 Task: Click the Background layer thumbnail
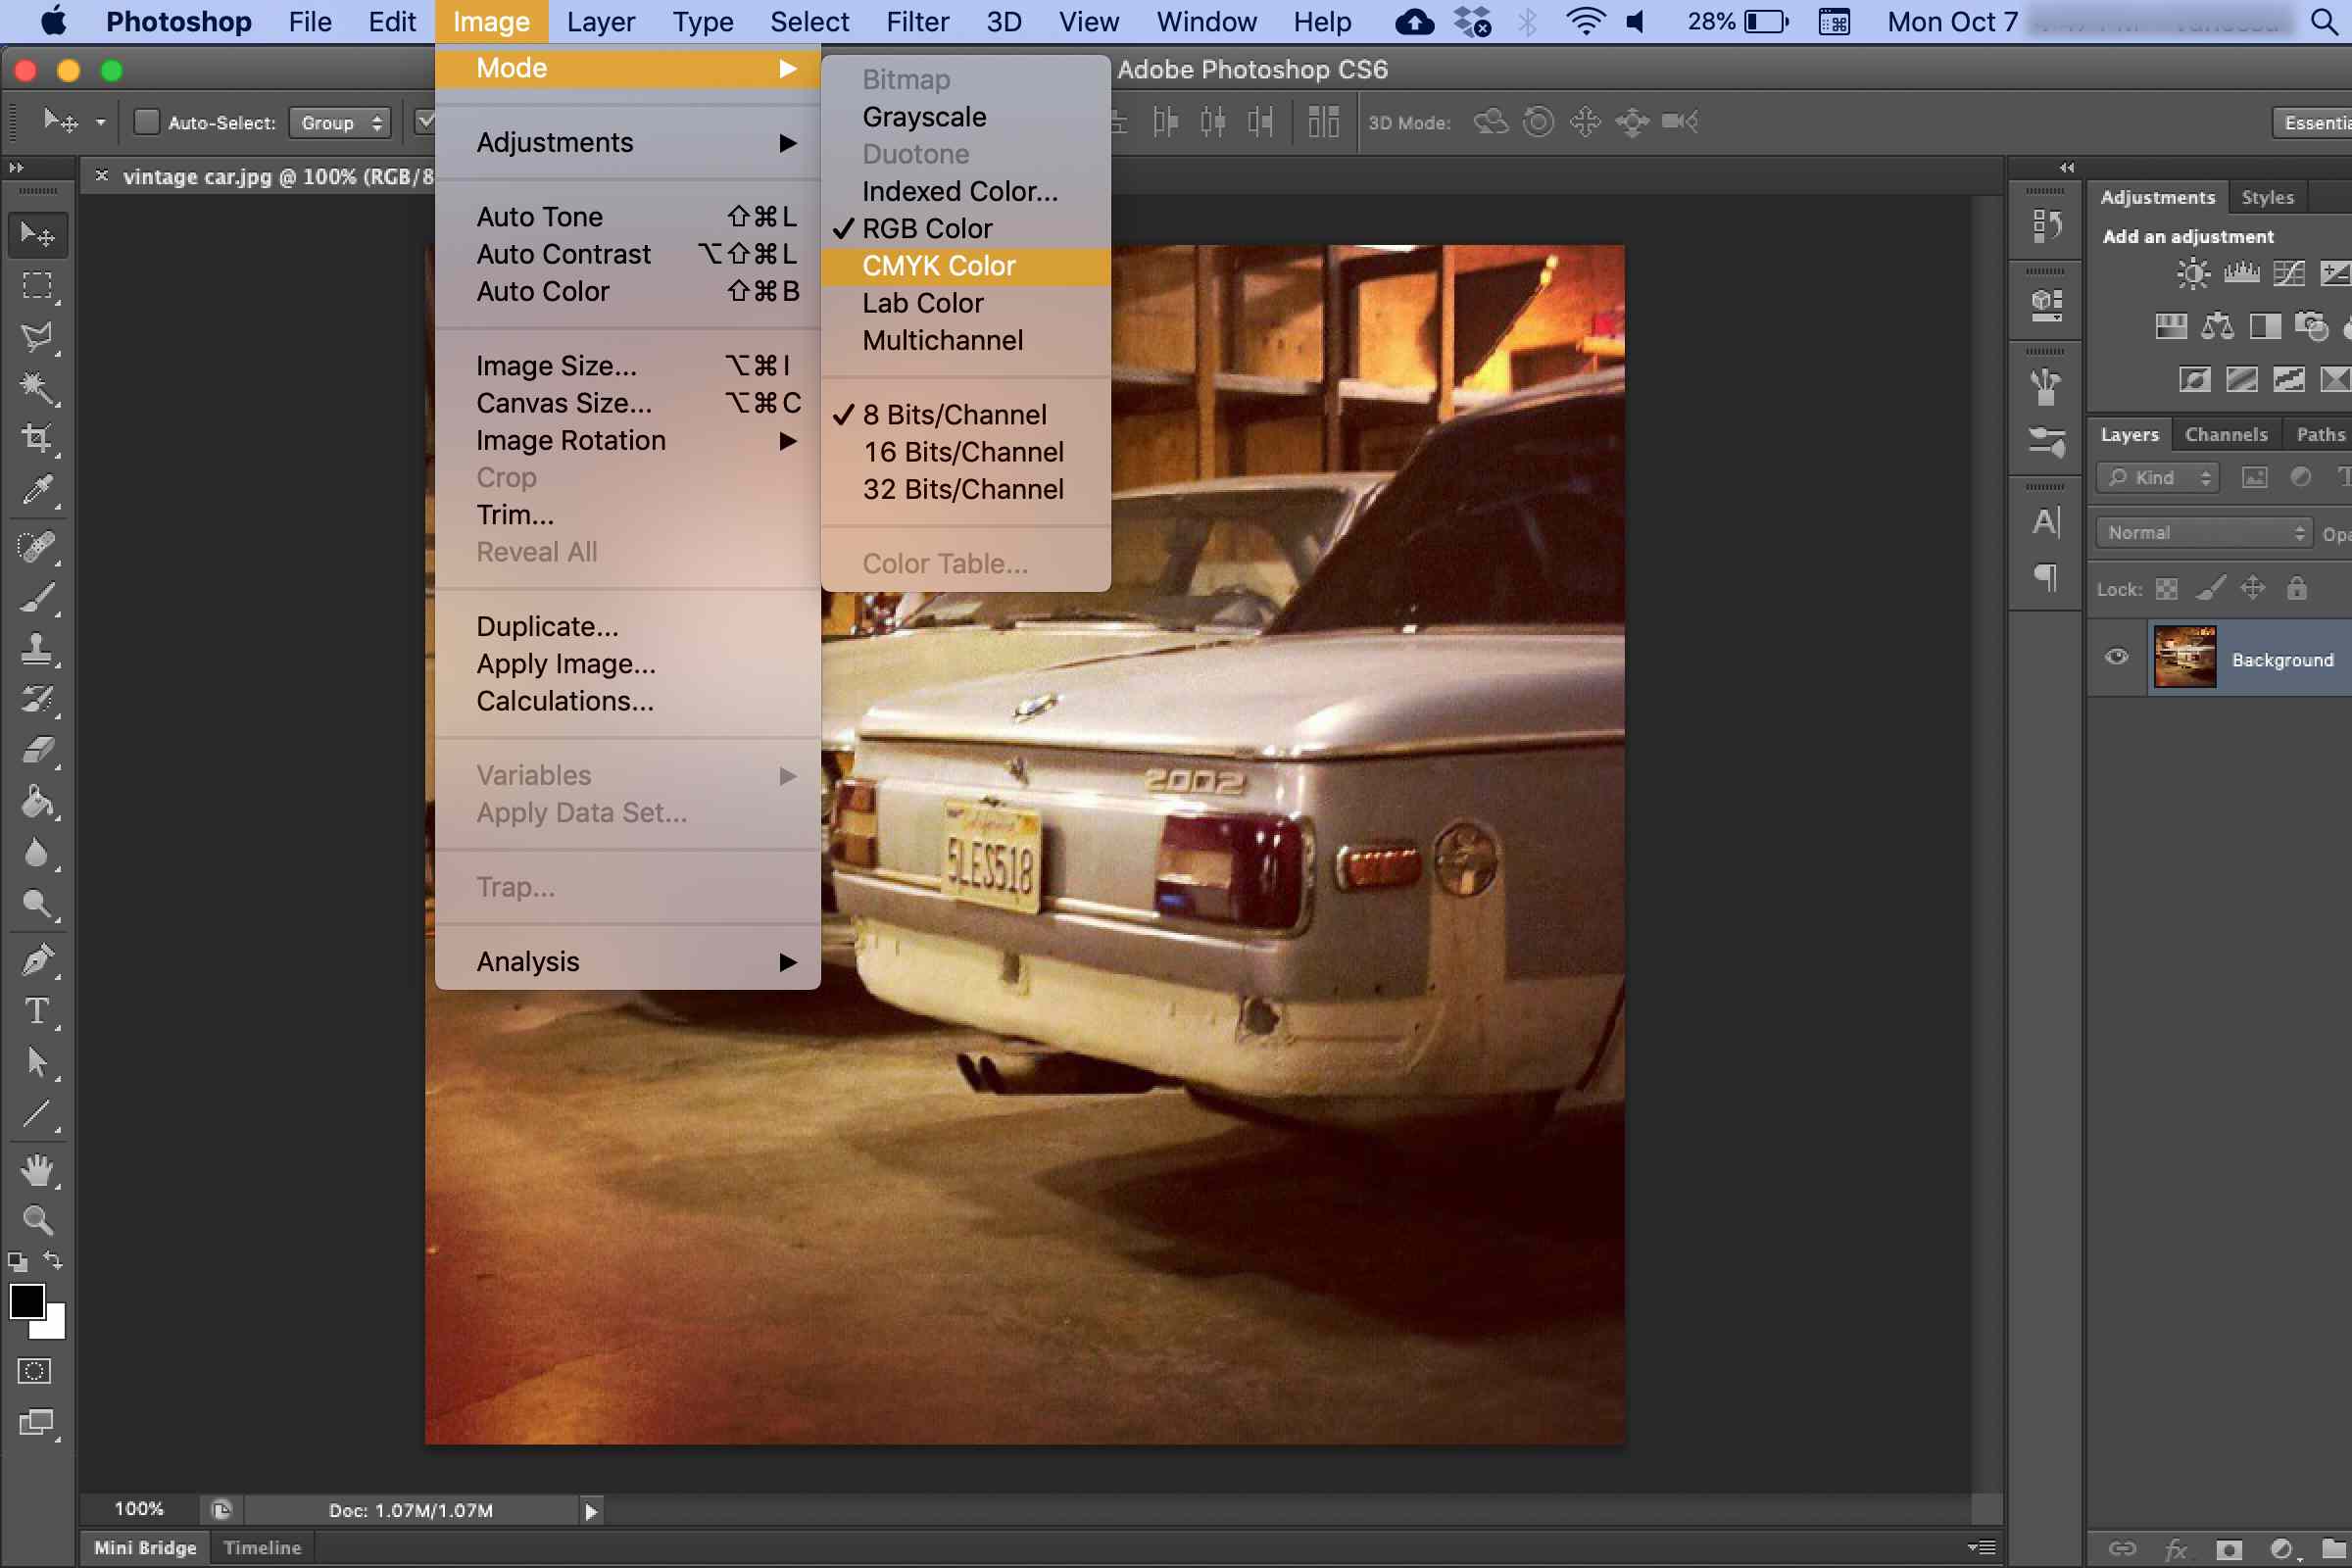pos(2184,657)
